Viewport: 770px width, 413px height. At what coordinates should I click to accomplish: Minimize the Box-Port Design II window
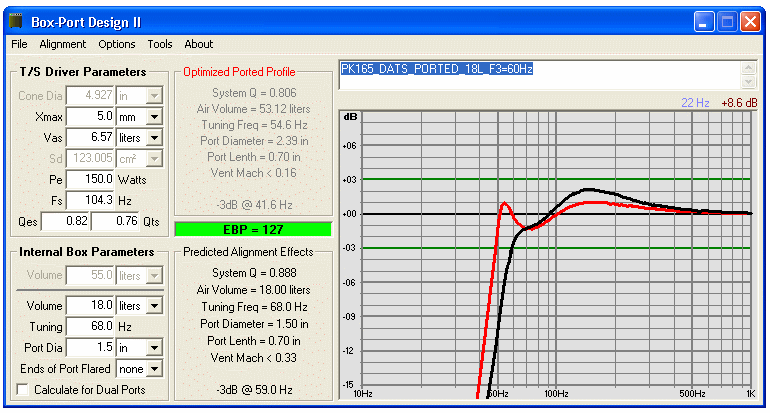(704, 22)
